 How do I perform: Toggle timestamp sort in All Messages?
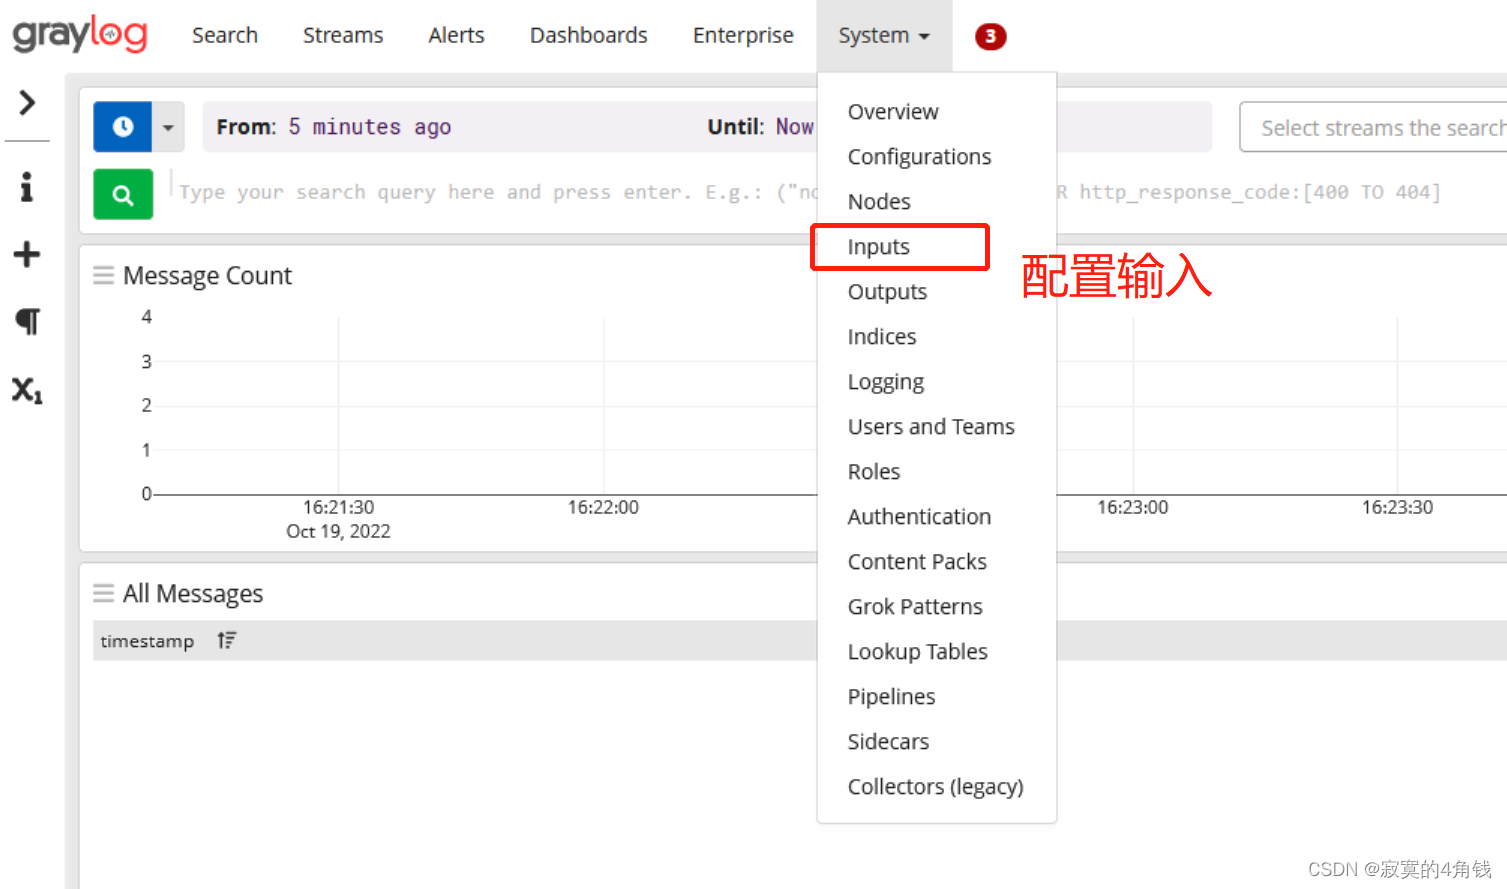(226, 640)
